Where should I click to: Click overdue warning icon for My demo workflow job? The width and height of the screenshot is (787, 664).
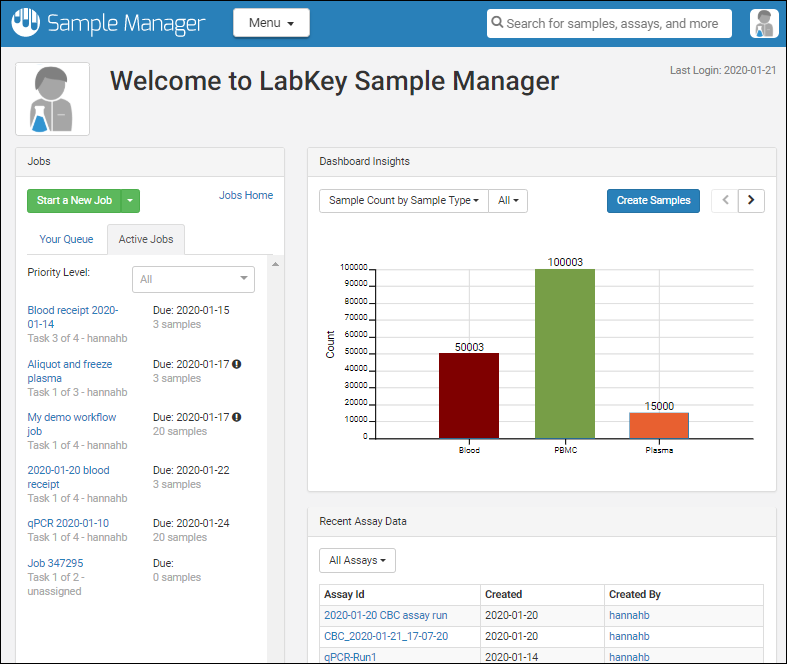pyautogui.click(x=237, y=418)
